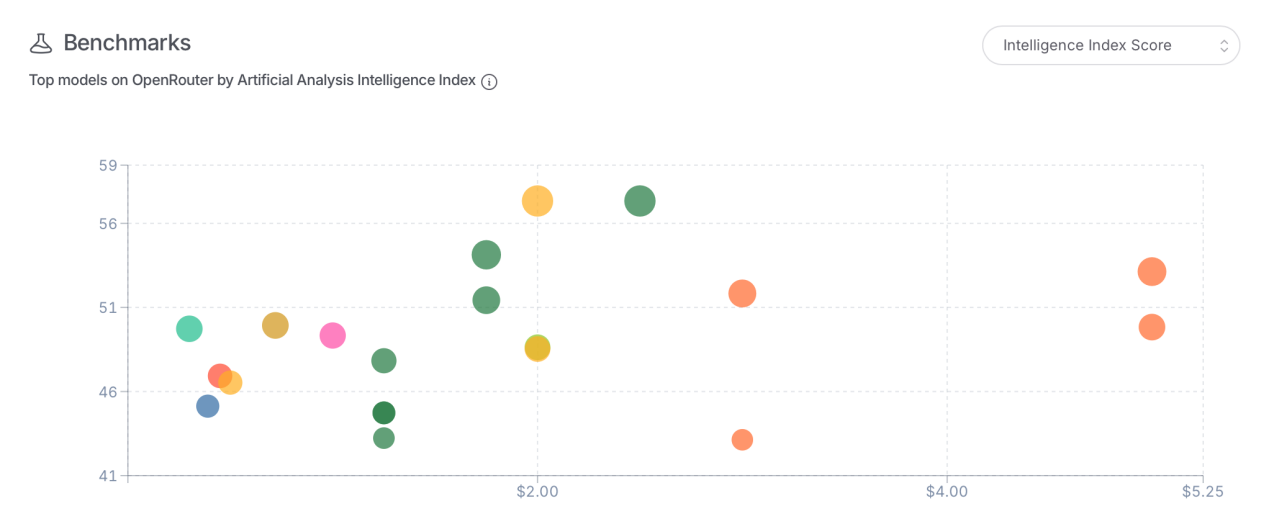This screenshot has width=1269, height=529.
Task: Click the green point just above 51 line
Action: 486,300
